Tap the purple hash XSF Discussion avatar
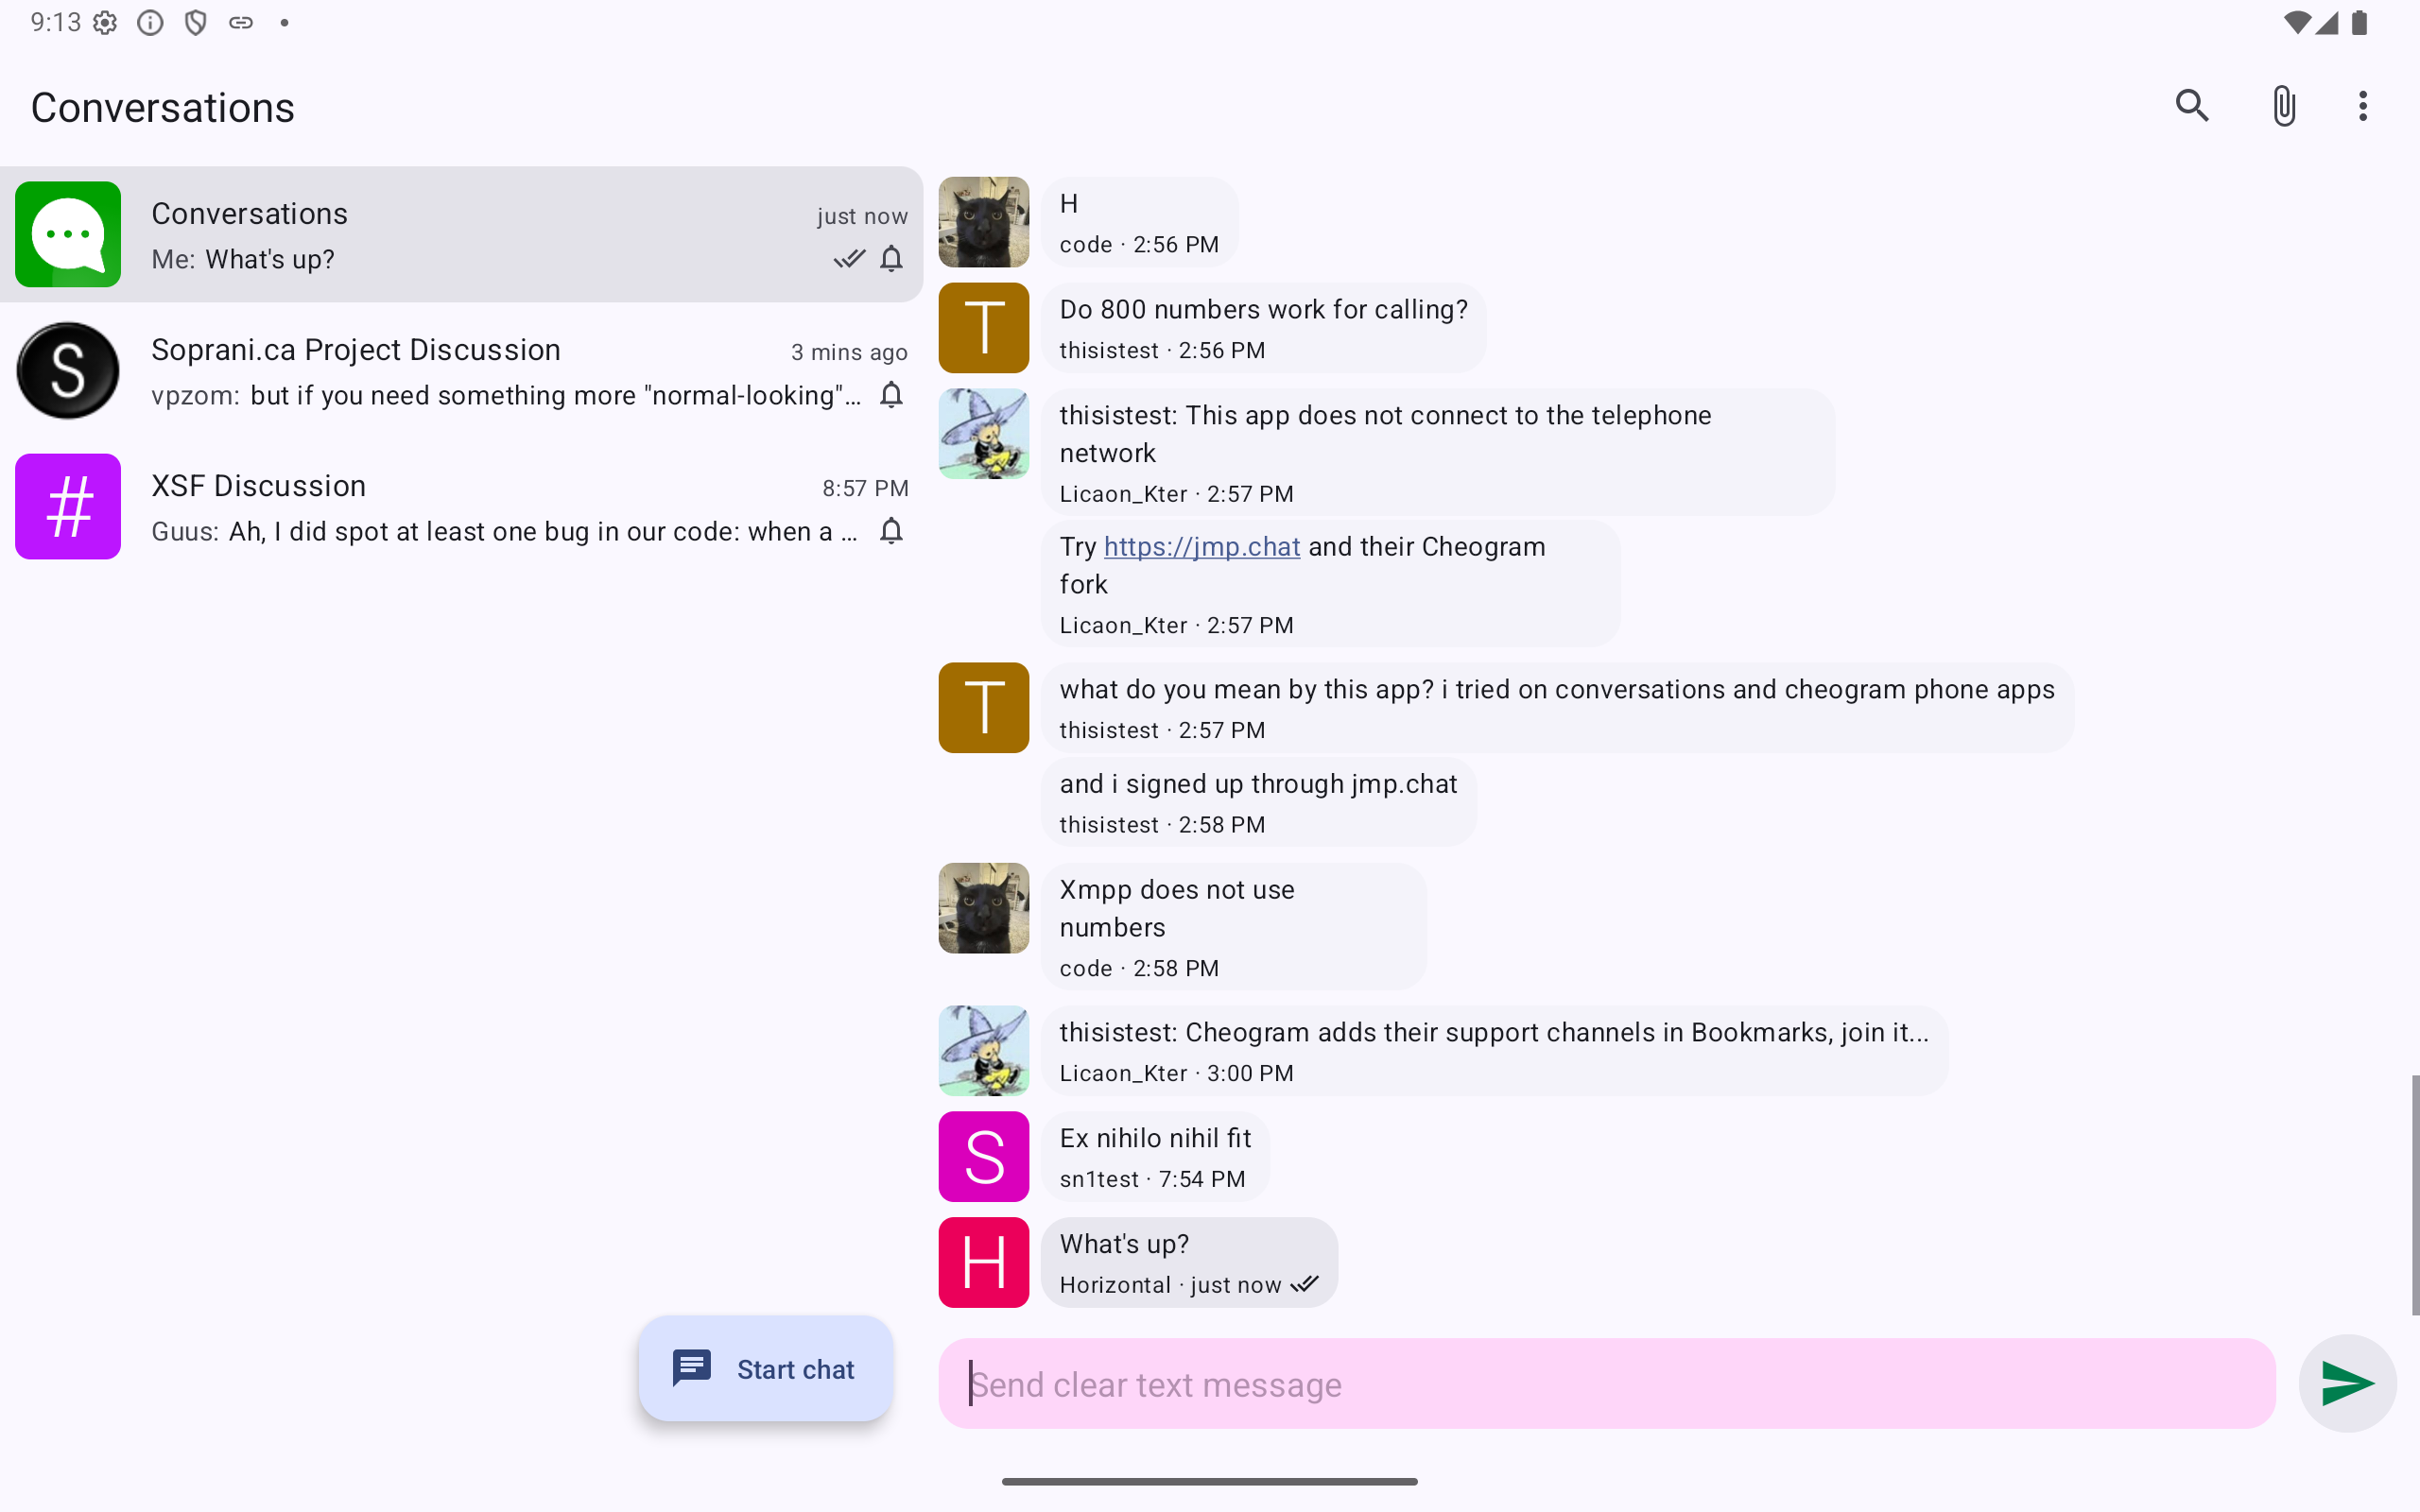This screenshot has height=1512, width=2420. pos(68,507)
